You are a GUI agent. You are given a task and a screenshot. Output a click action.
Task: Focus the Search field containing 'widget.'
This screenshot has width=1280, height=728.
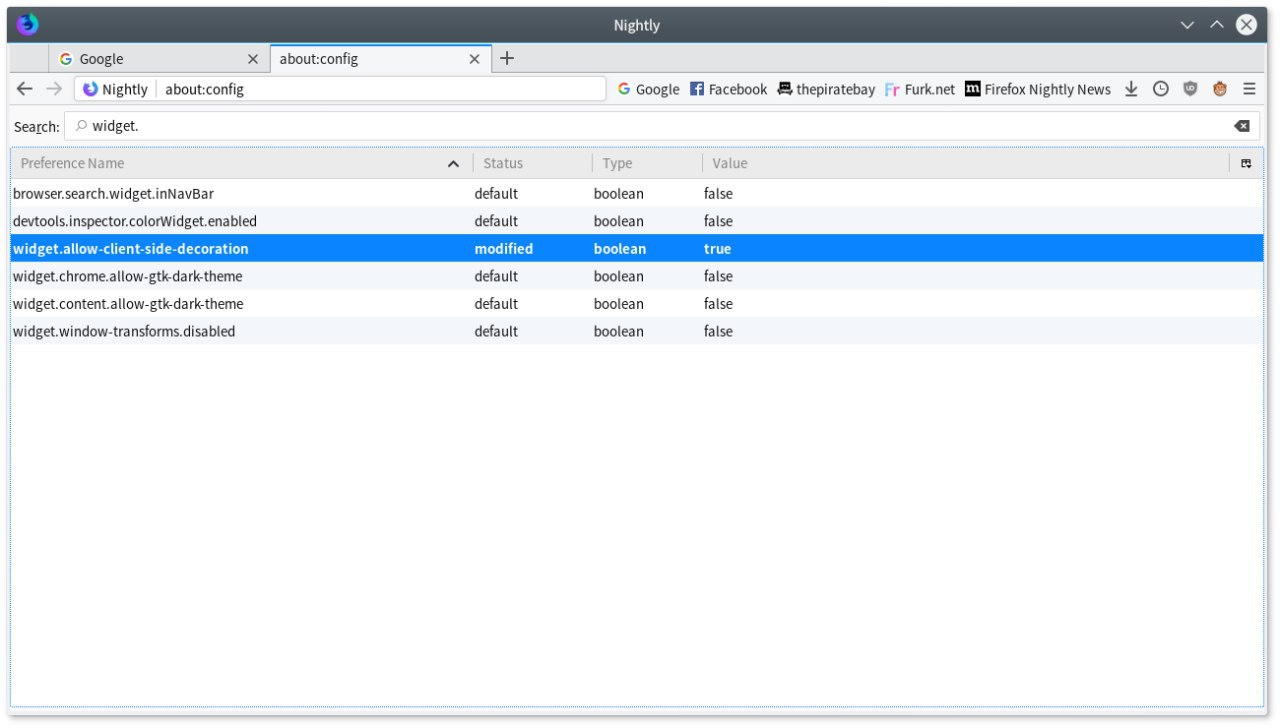click(x=660, y=126)
